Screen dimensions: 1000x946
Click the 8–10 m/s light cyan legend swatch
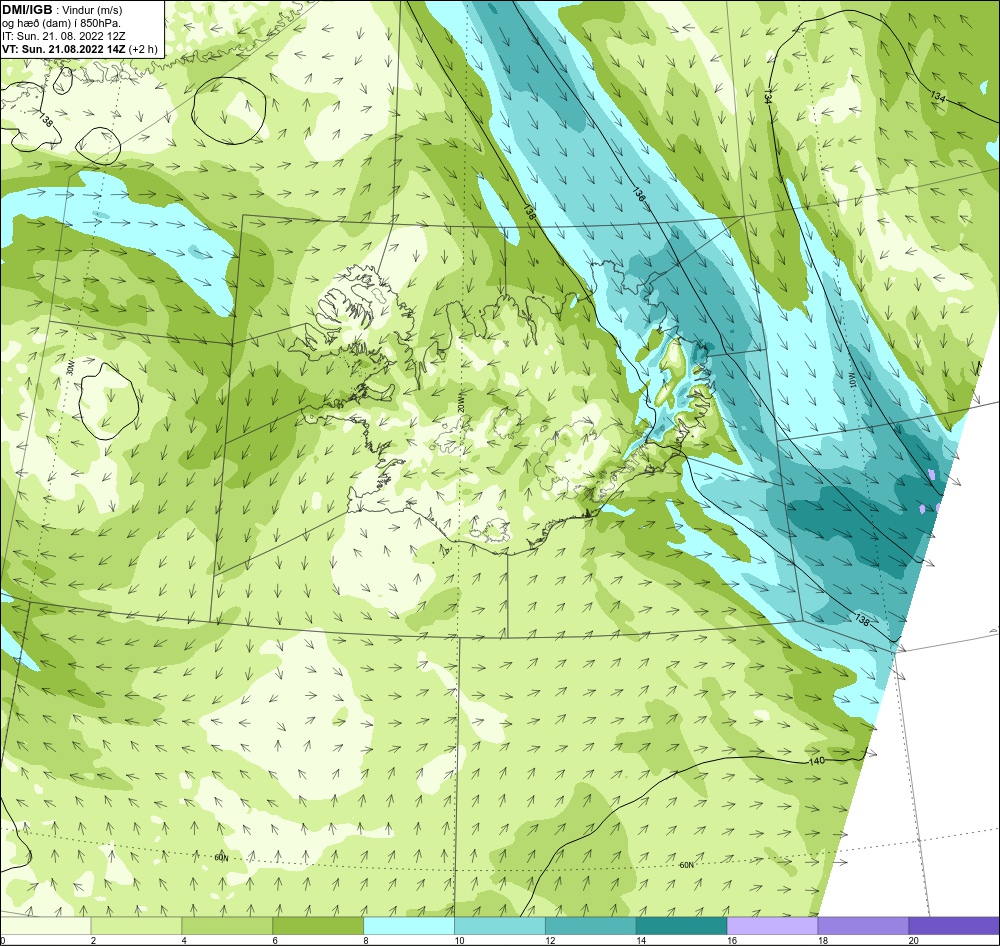coord(409,926)
